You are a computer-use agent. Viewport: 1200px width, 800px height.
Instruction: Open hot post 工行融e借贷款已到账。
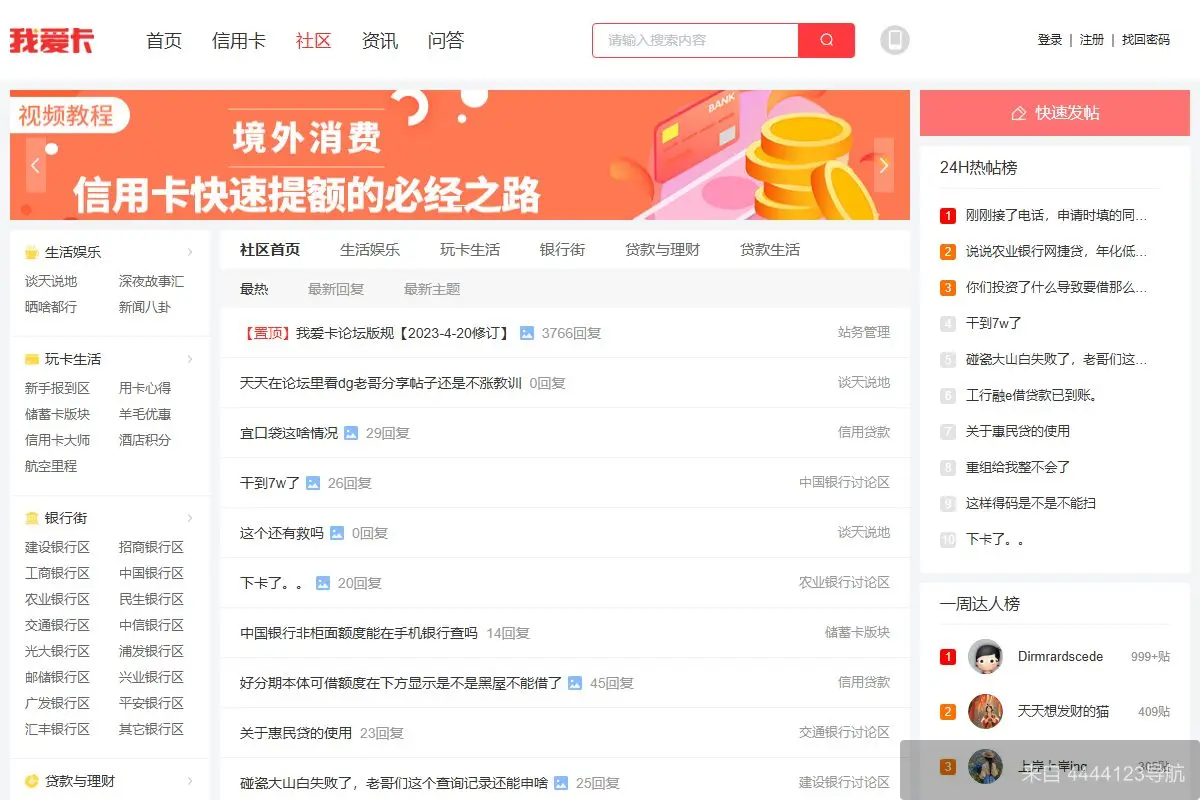pos(1032,395)
